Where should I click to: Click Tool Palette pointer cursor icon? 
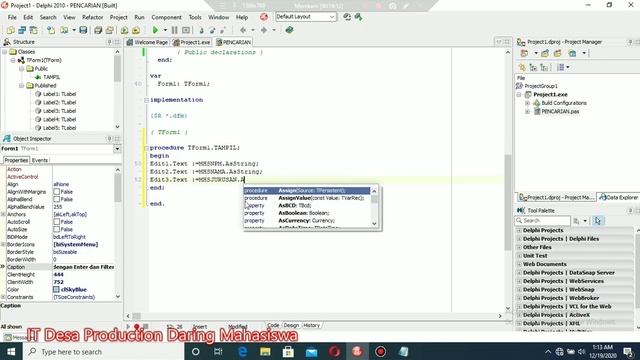click(x=598, y=221)
